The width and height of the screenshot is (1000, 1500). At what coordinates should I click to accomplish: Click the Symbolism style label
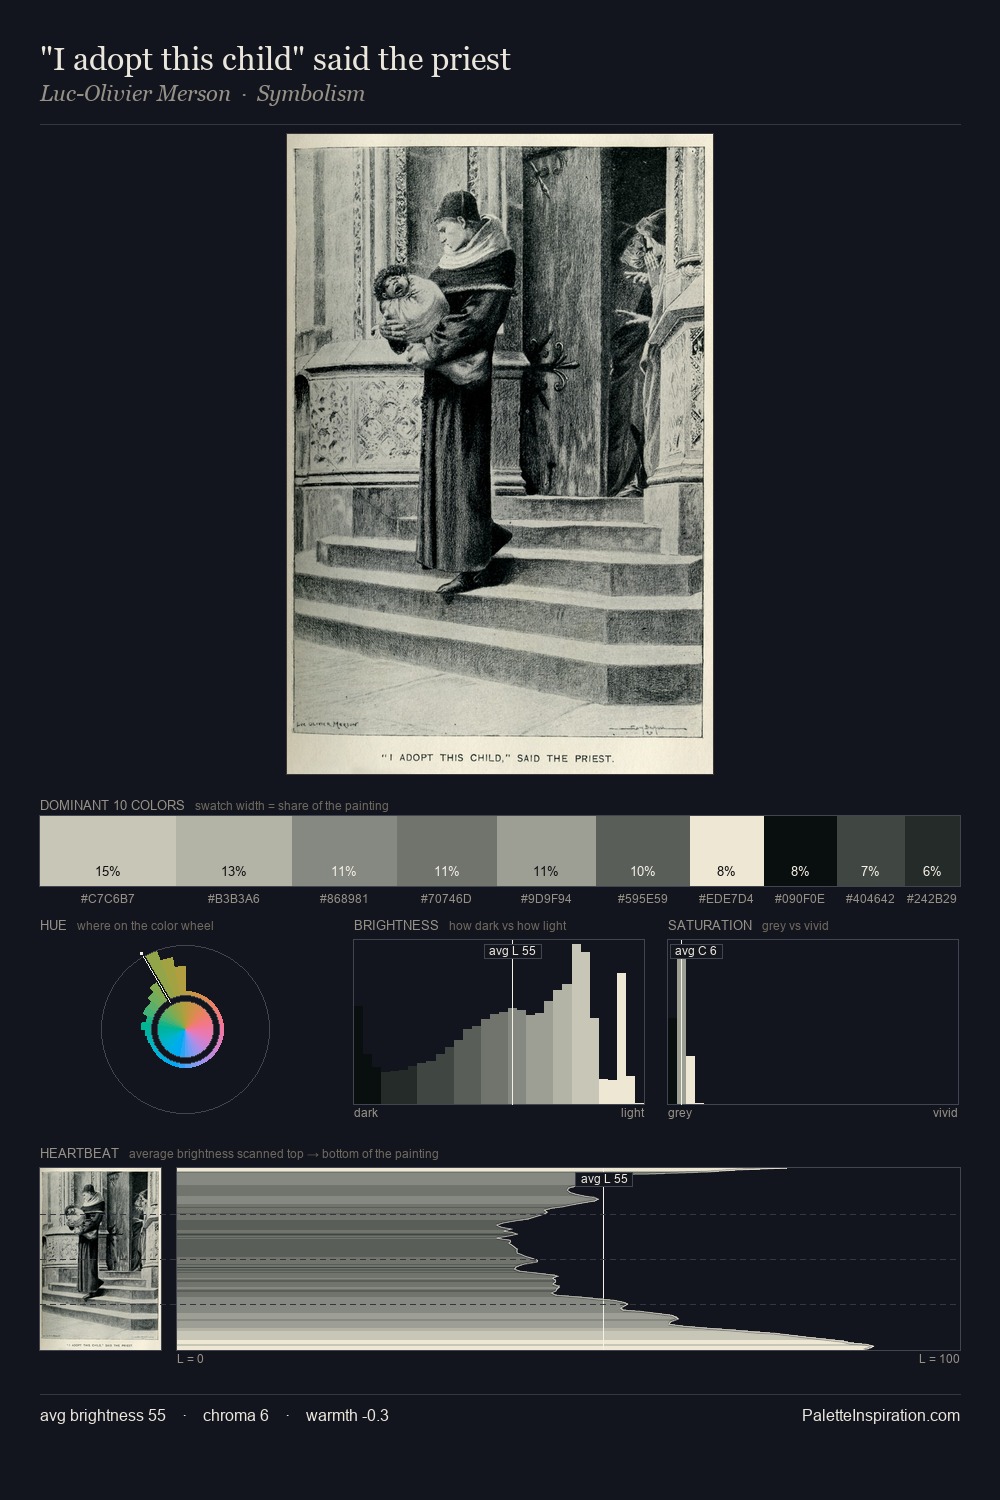(311, 94)
